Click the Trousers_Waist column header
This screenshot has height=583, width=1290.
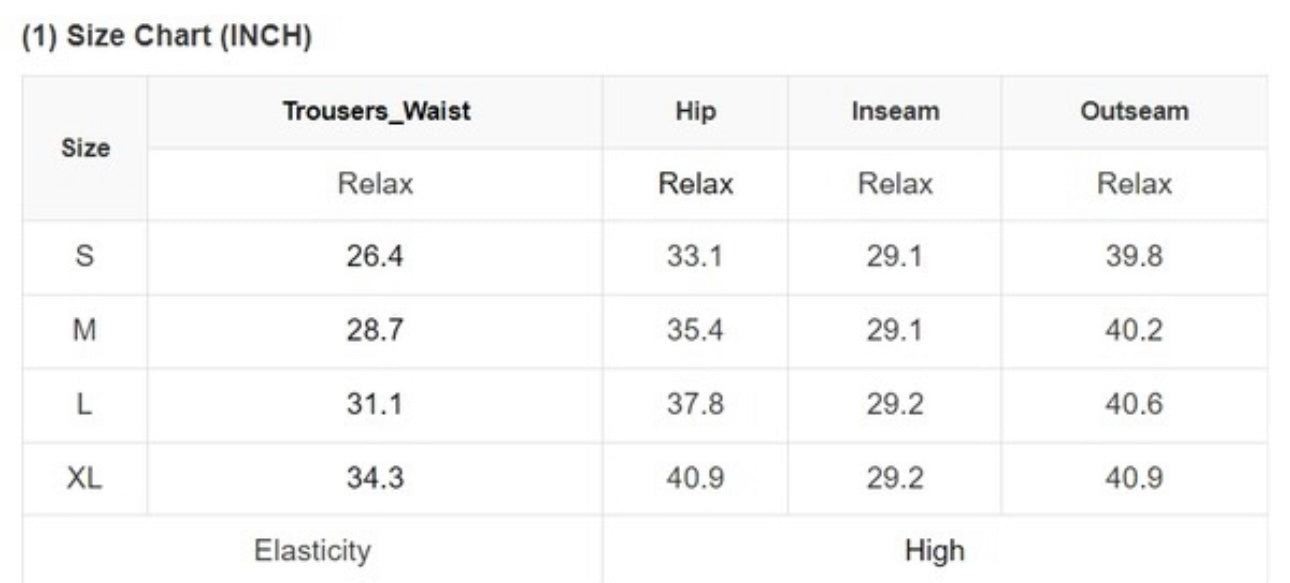click(x=375, y=111)
